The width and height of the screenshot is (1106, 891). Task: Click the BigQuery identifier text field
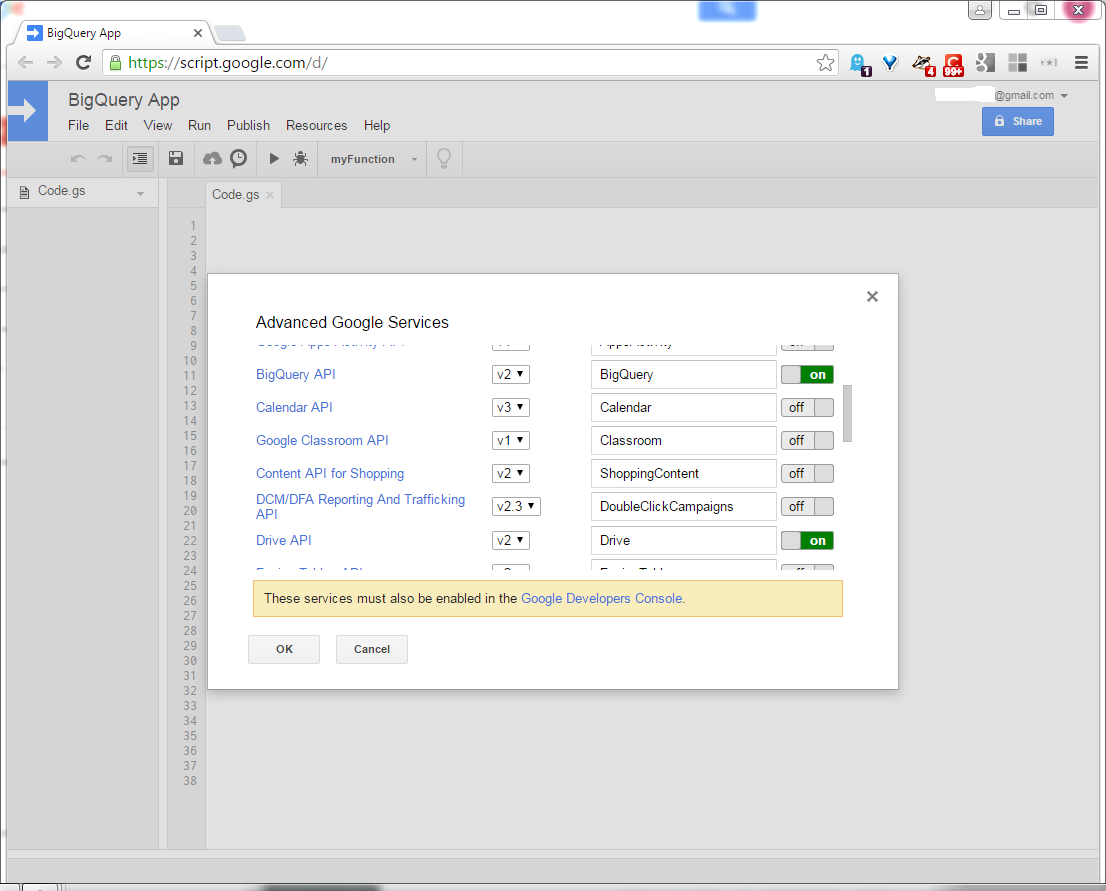coord(683,375)
